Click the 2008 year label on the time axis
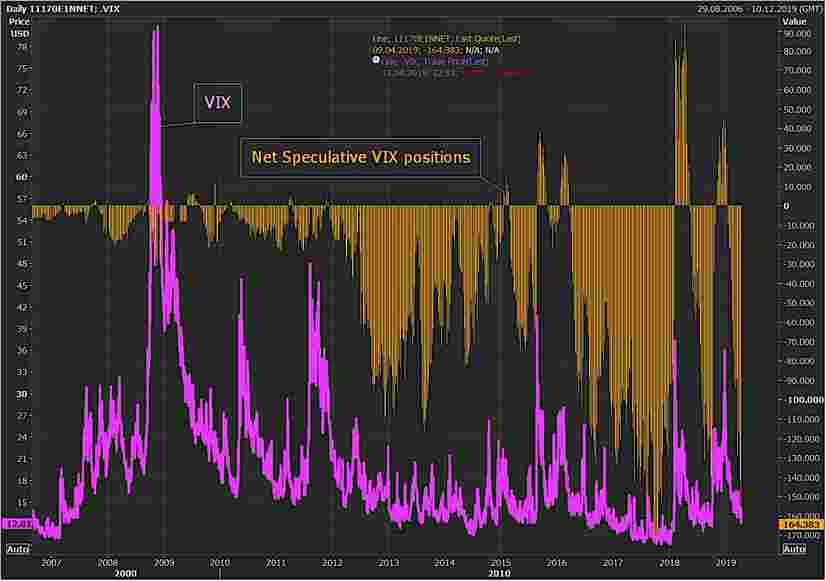826x581 pixels. (x=108, y=564)
